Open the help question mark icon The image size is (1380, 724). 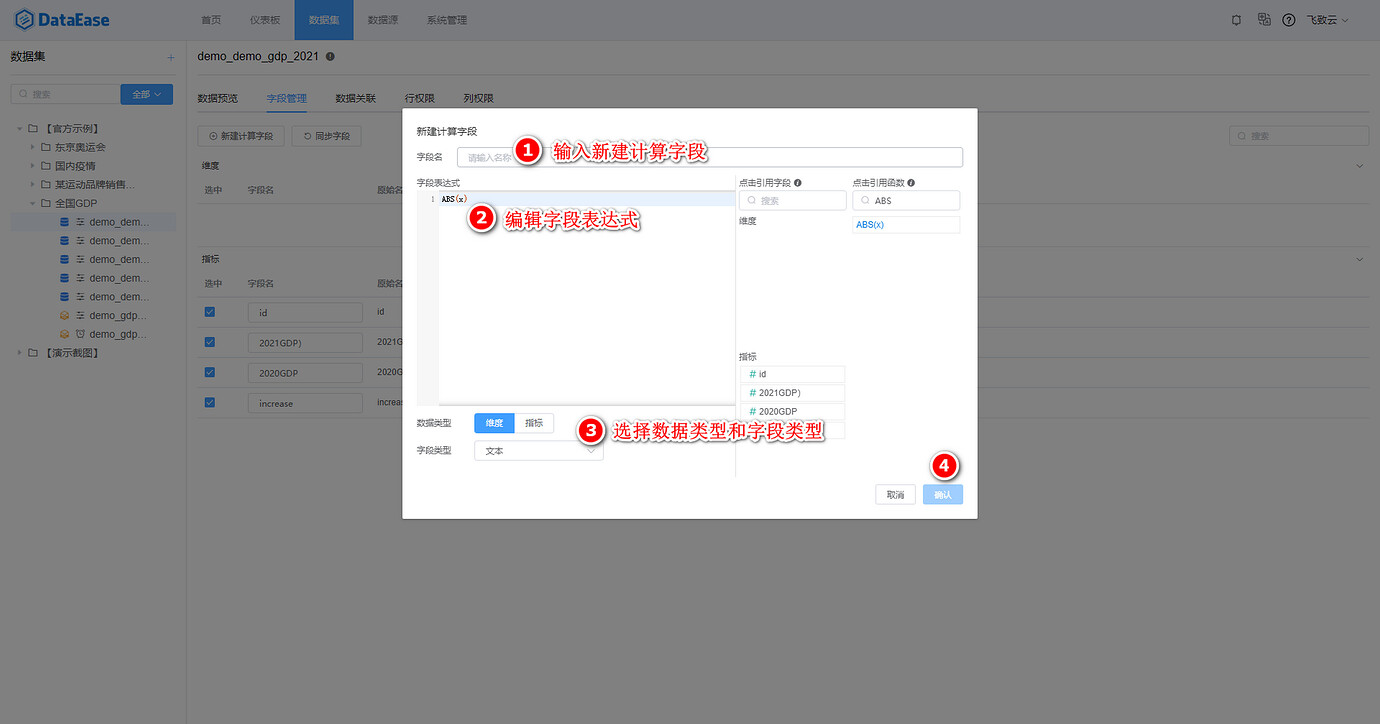pos(1288,19)
